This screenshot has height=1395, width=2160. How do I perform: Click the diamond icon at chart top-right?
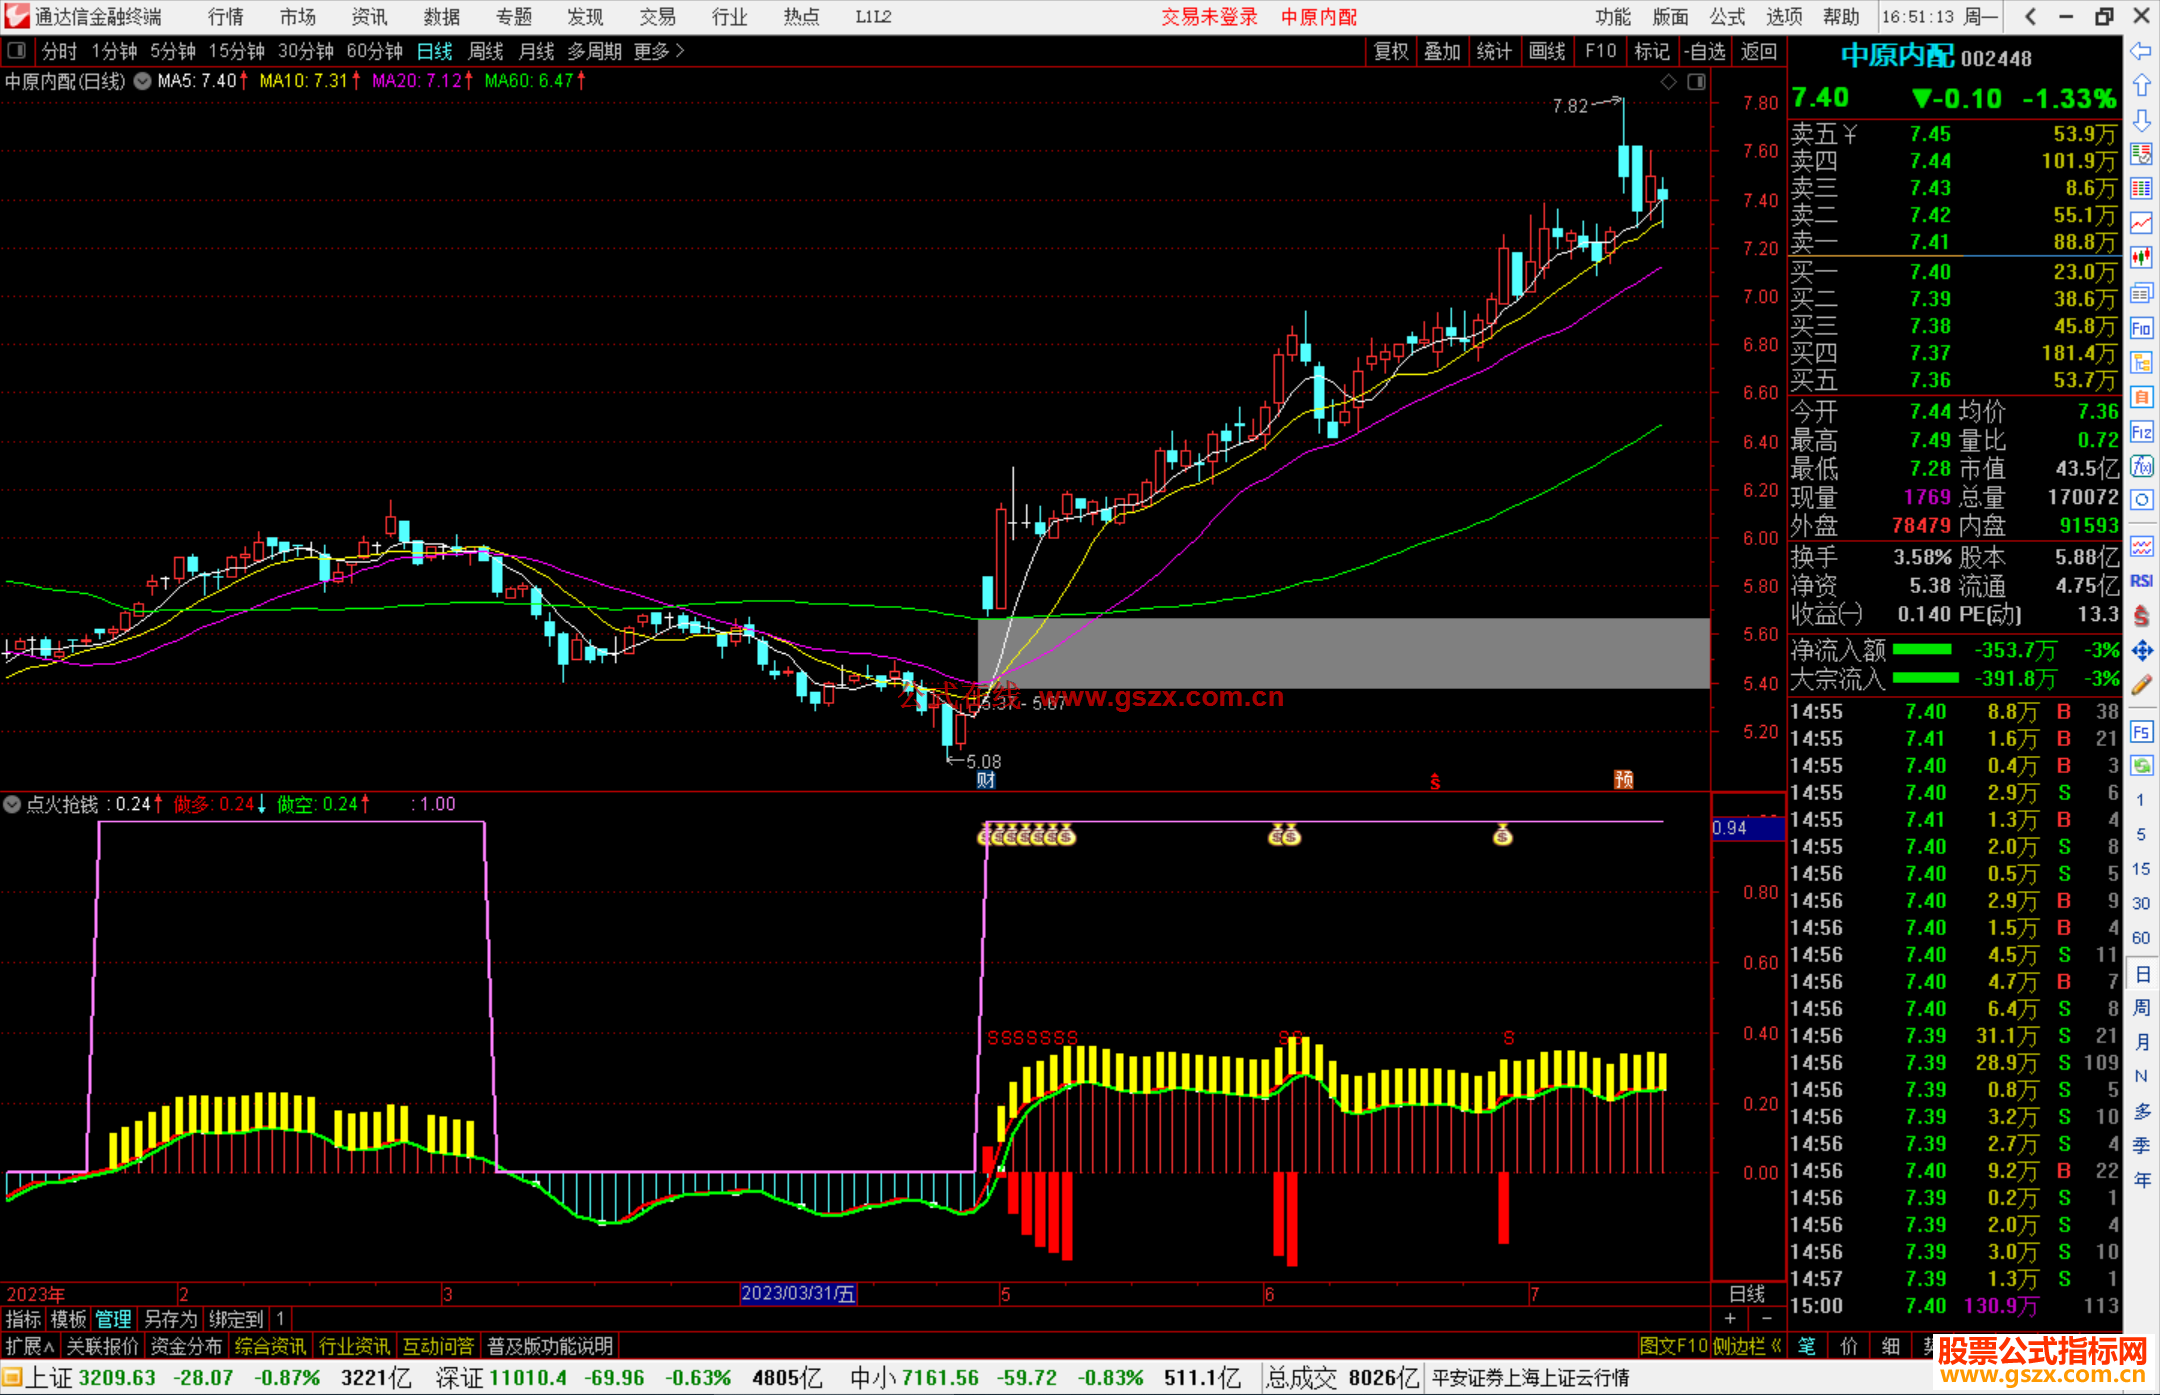(1668, 82)
